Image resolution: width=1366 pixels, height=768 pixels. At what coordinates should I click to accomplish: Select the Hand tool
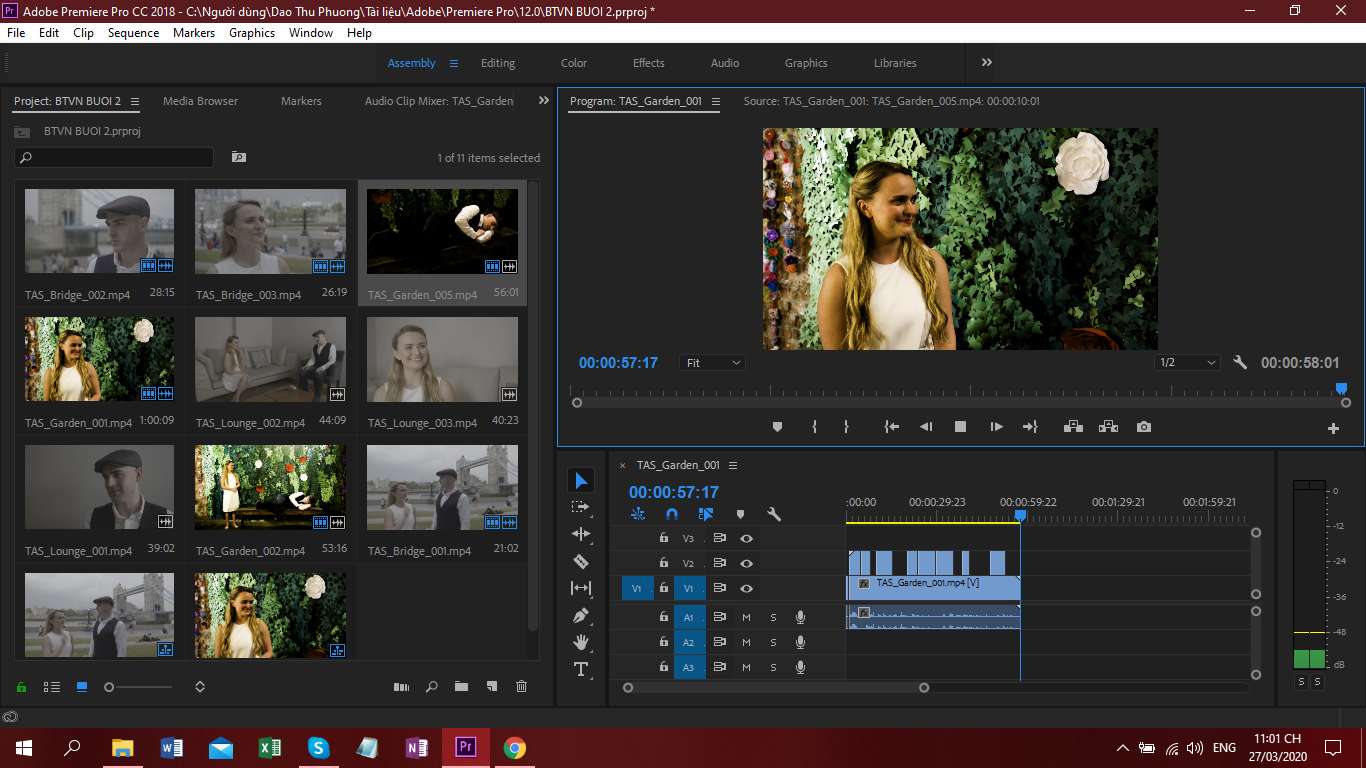click(x=581, y=642)
